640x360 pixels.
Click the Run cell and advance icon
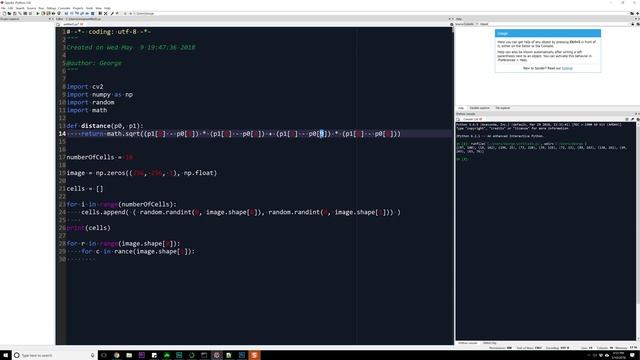[48, 13]
